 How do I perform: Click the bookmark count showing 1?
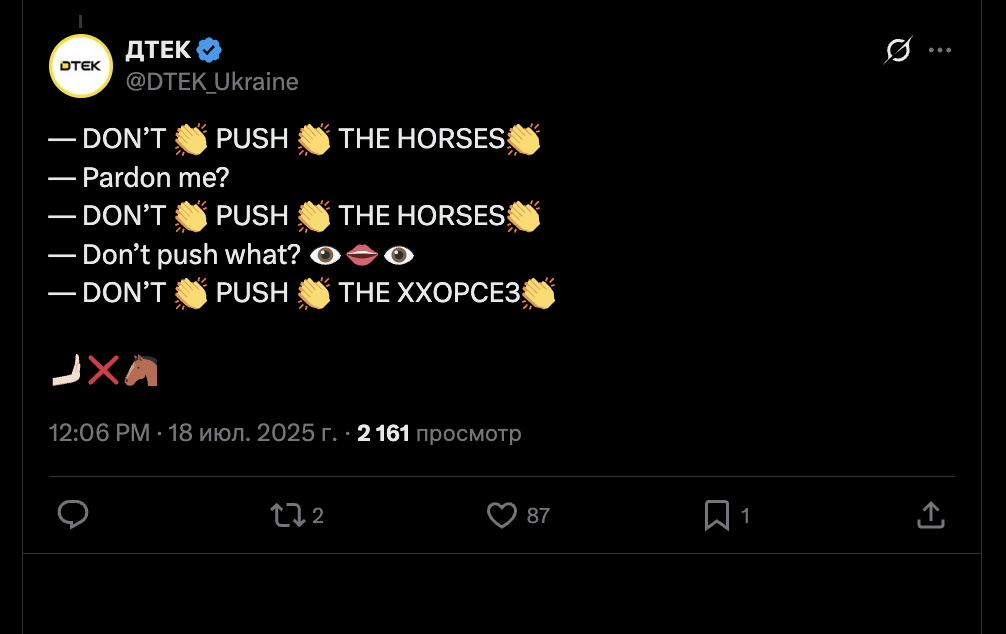coord(745,516)
